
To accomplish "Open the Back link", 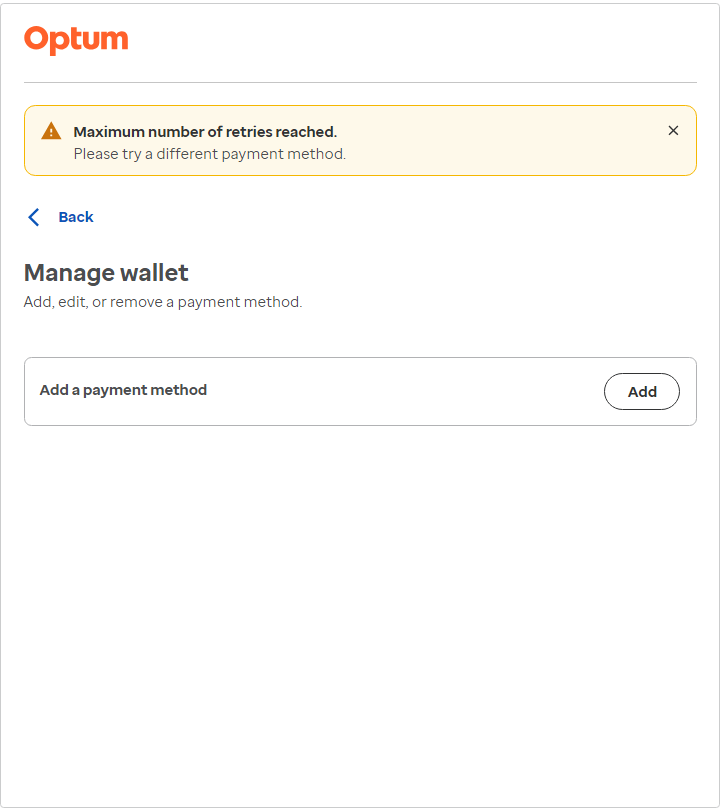I will coord(75,216).
